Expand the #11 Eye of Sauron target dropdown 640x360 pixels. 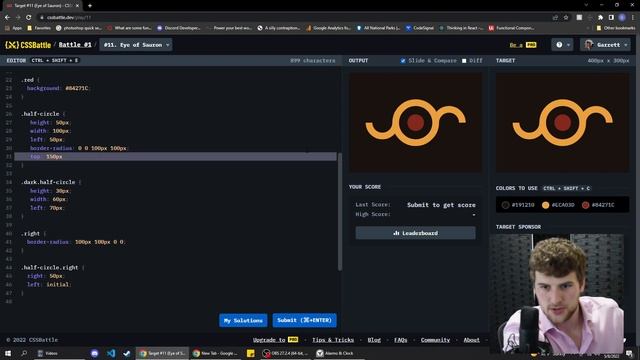pyautogui.click(x=136, y=45)
